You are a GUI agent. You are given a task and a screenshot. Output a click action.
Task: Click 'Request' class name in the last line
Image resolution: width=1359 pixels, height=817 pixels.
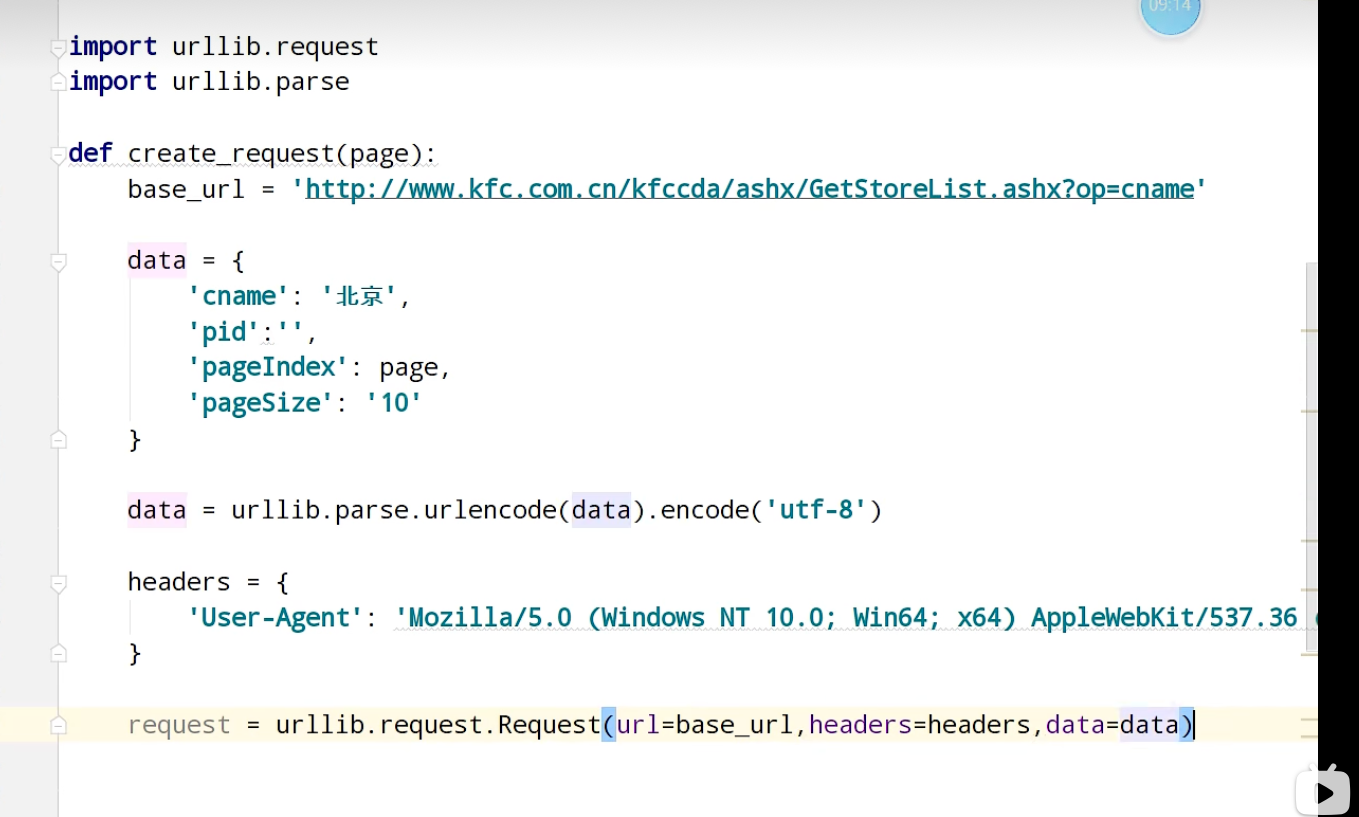549,725
